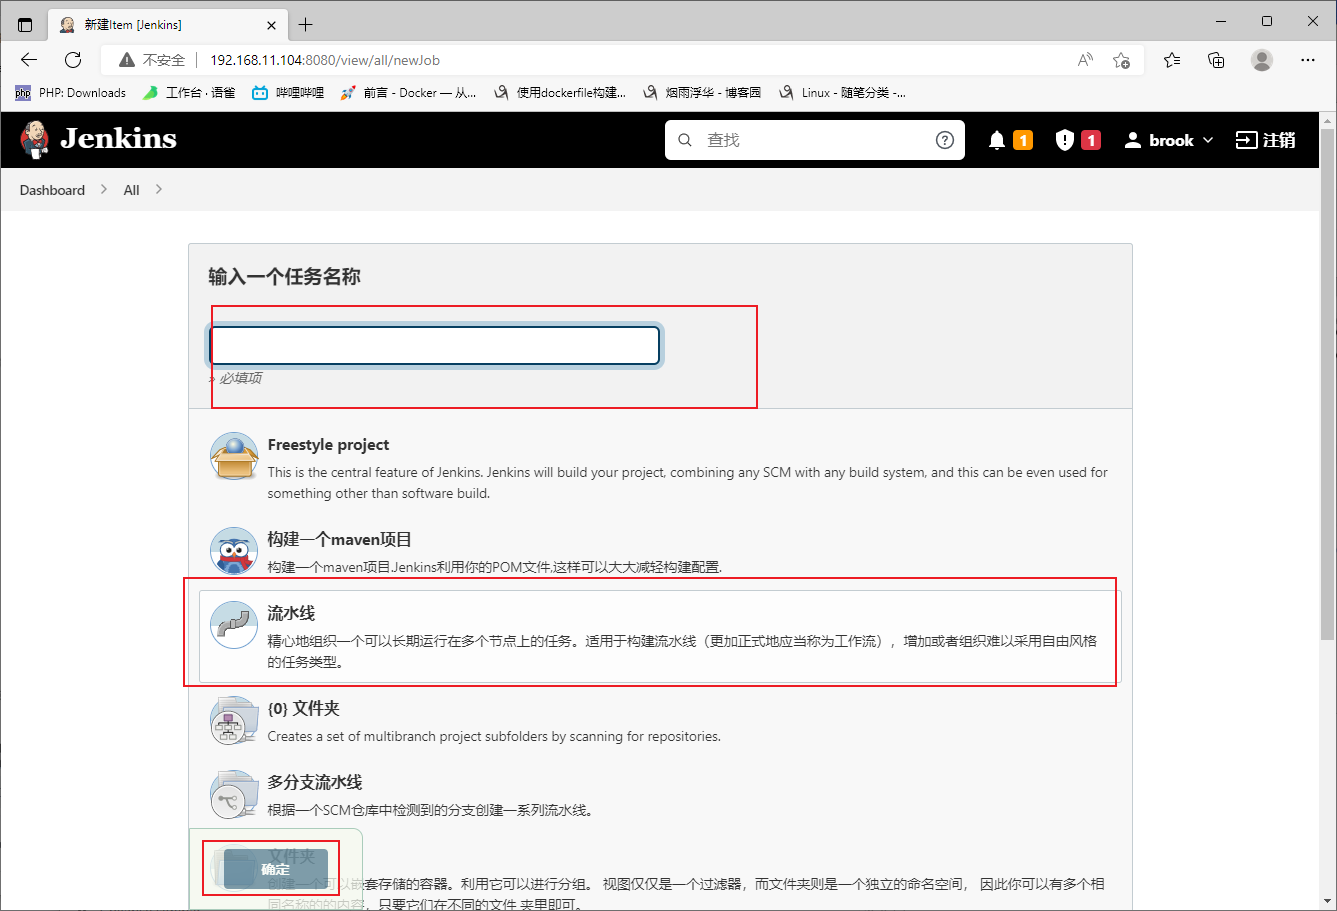The width and height of the screenshot is (1337, 911).
Task: Open the tab actions menu icon
Action: point(26,24)
